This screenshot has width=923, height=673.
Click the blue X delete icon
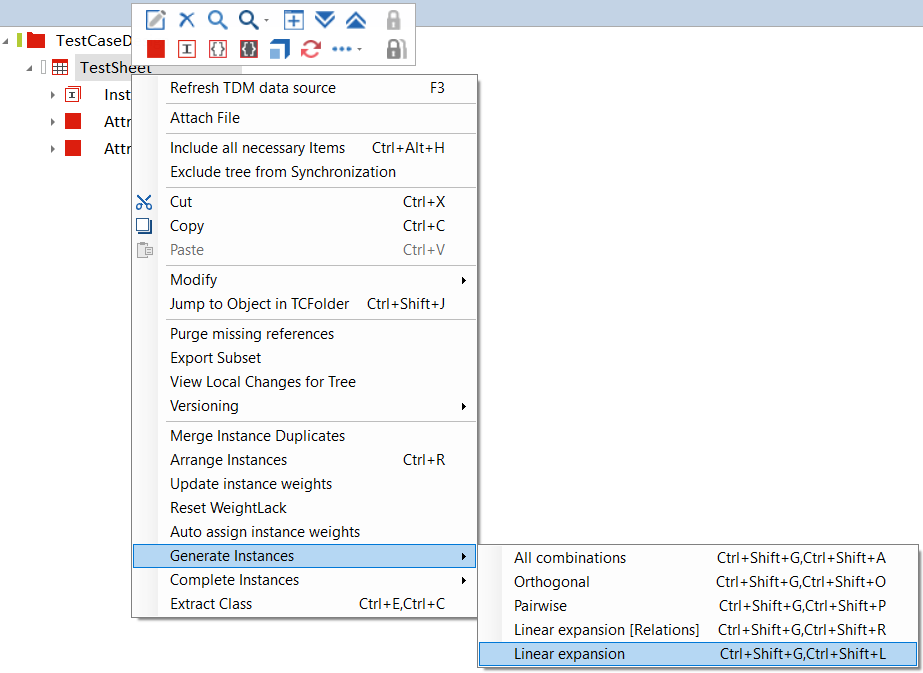187,19
